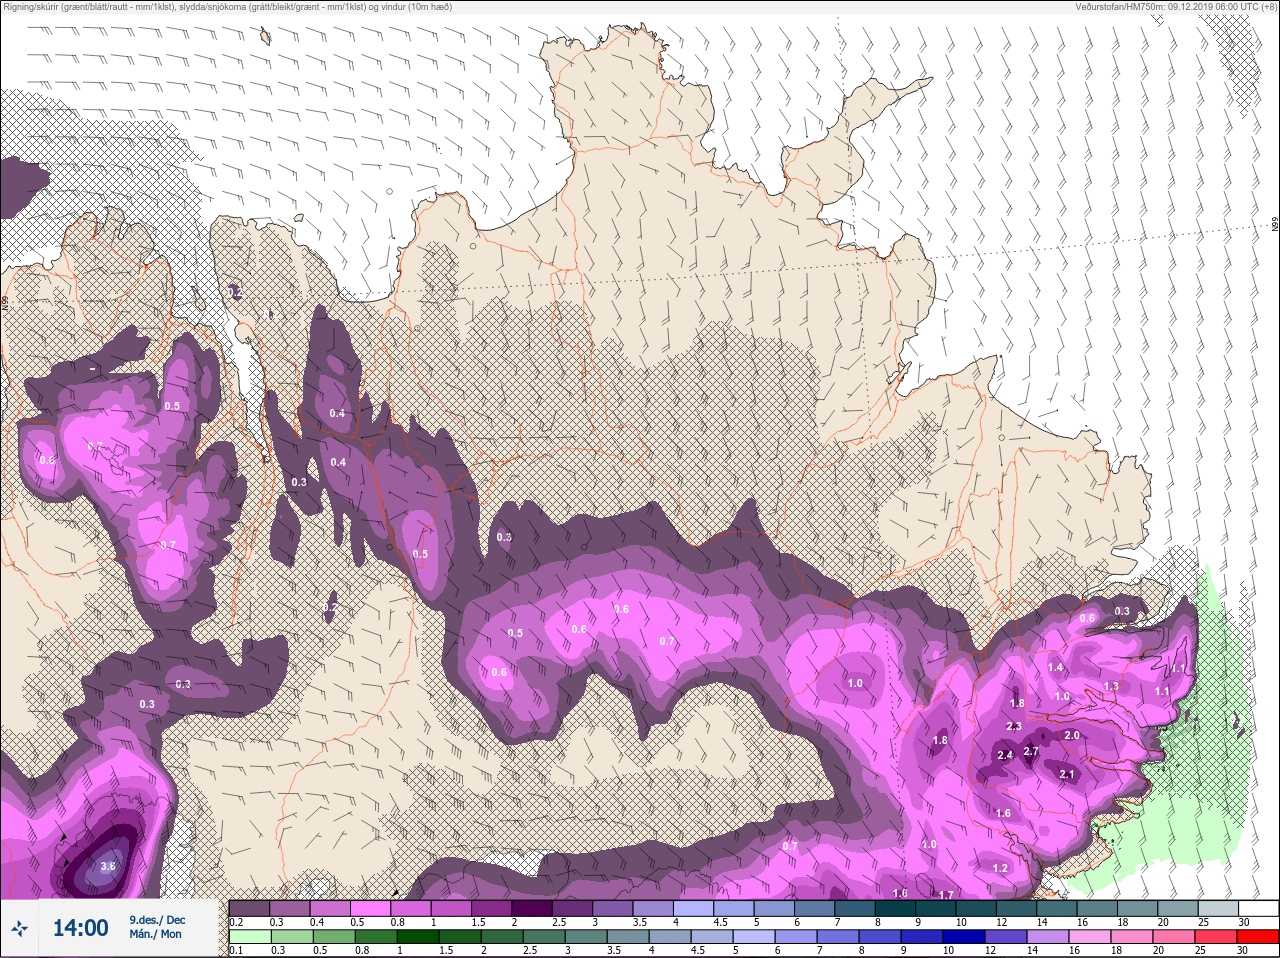Click the 'Mán./ Mon' weekday label
Screen dimensions: 1280x958
(156, 934)
